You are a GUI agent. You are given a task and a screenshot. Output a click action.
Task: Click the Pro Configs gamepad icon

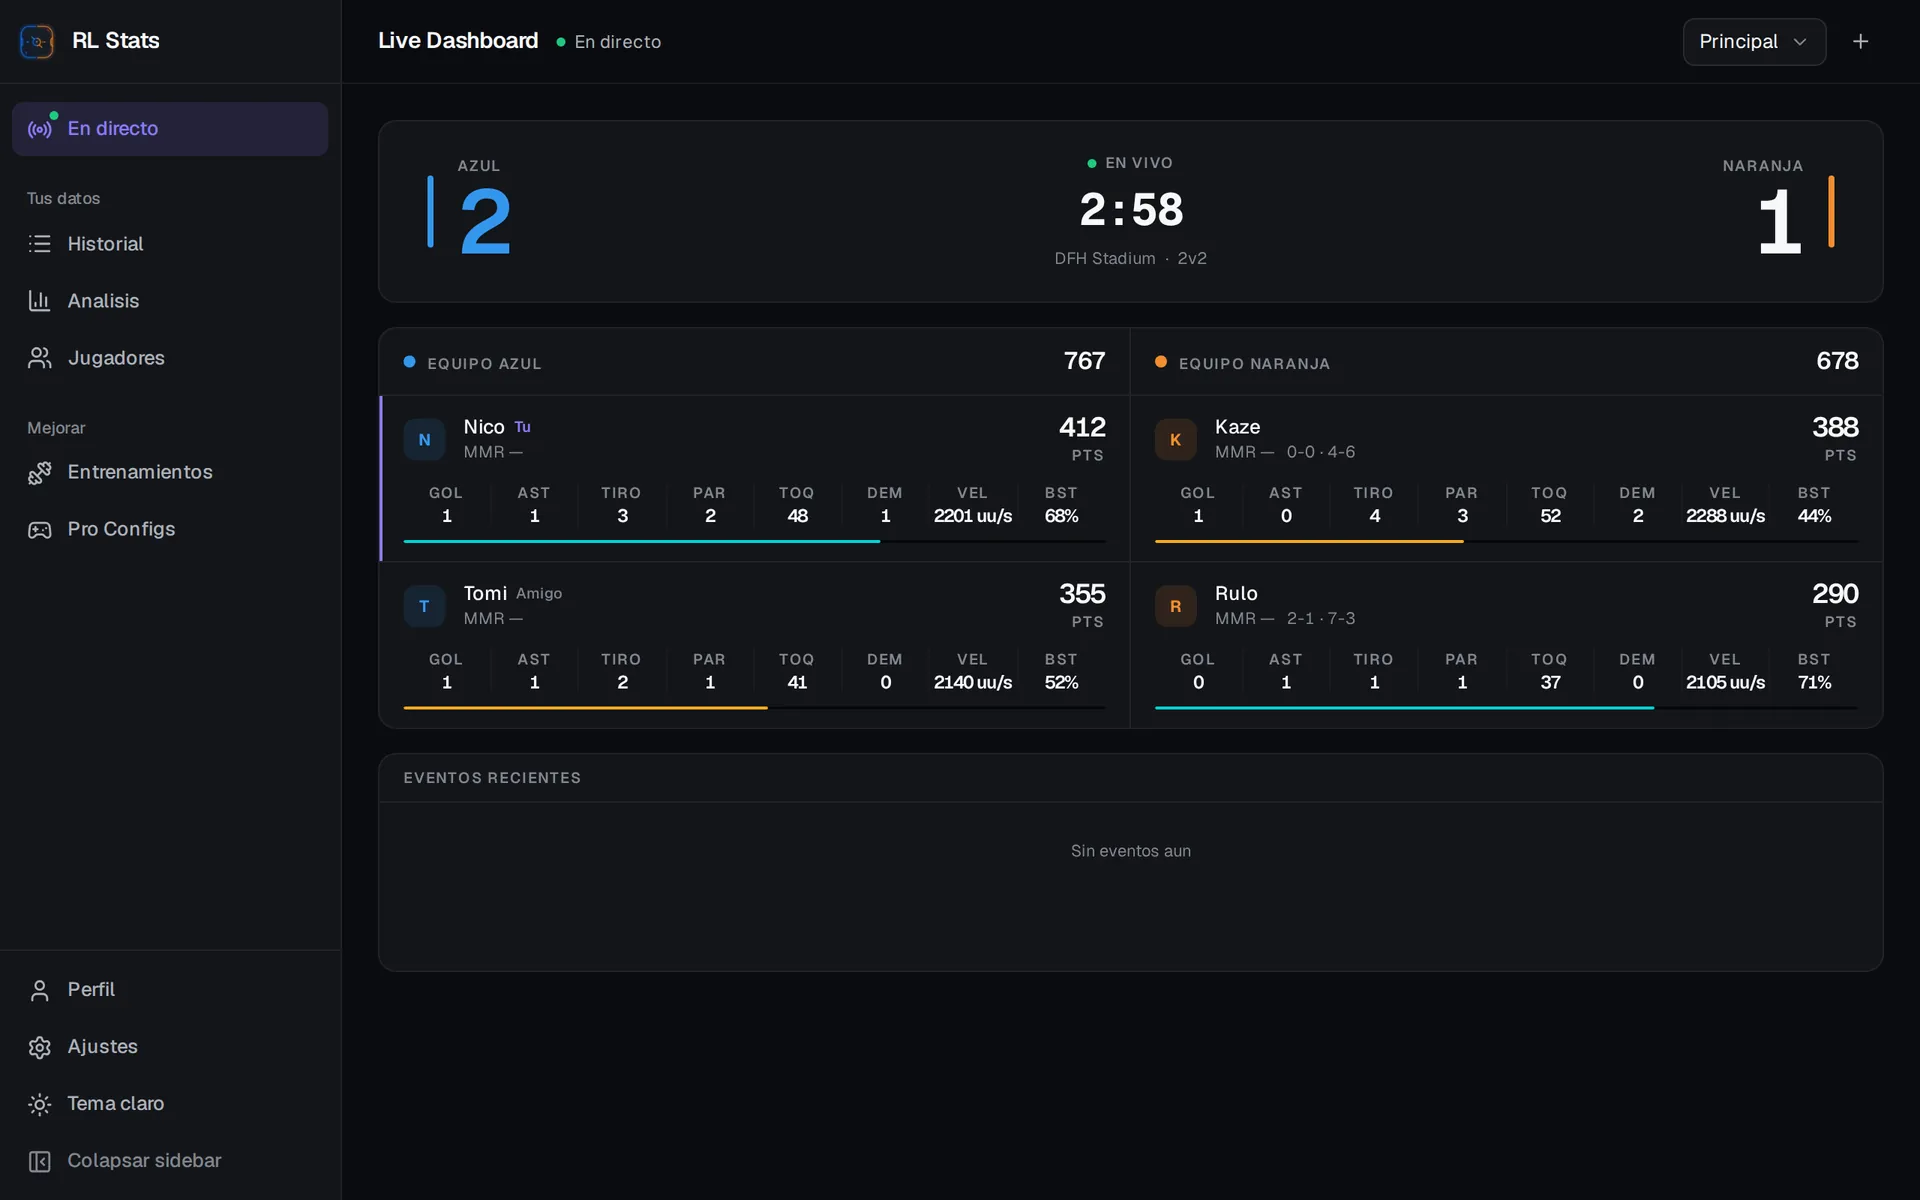40,529
